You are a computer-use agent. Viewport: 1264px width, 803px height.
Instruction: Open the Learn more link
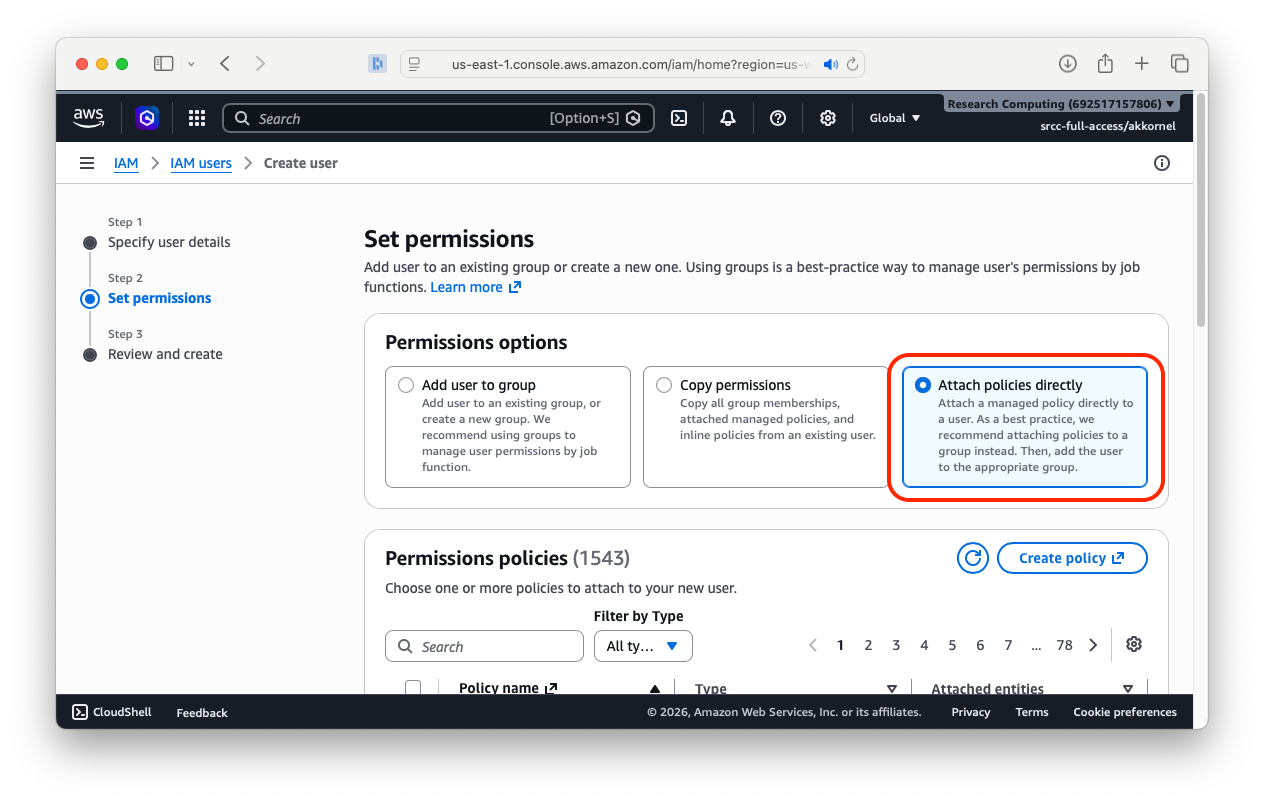tap(476, 287)
